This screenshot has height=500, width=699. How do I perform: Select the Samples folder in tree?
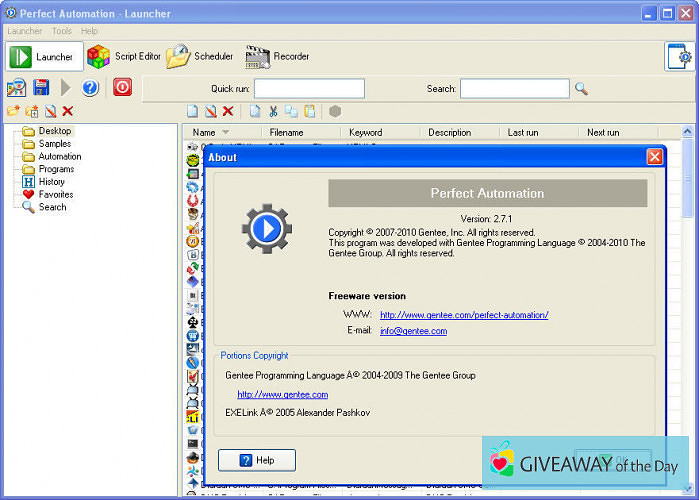(55, 144)
